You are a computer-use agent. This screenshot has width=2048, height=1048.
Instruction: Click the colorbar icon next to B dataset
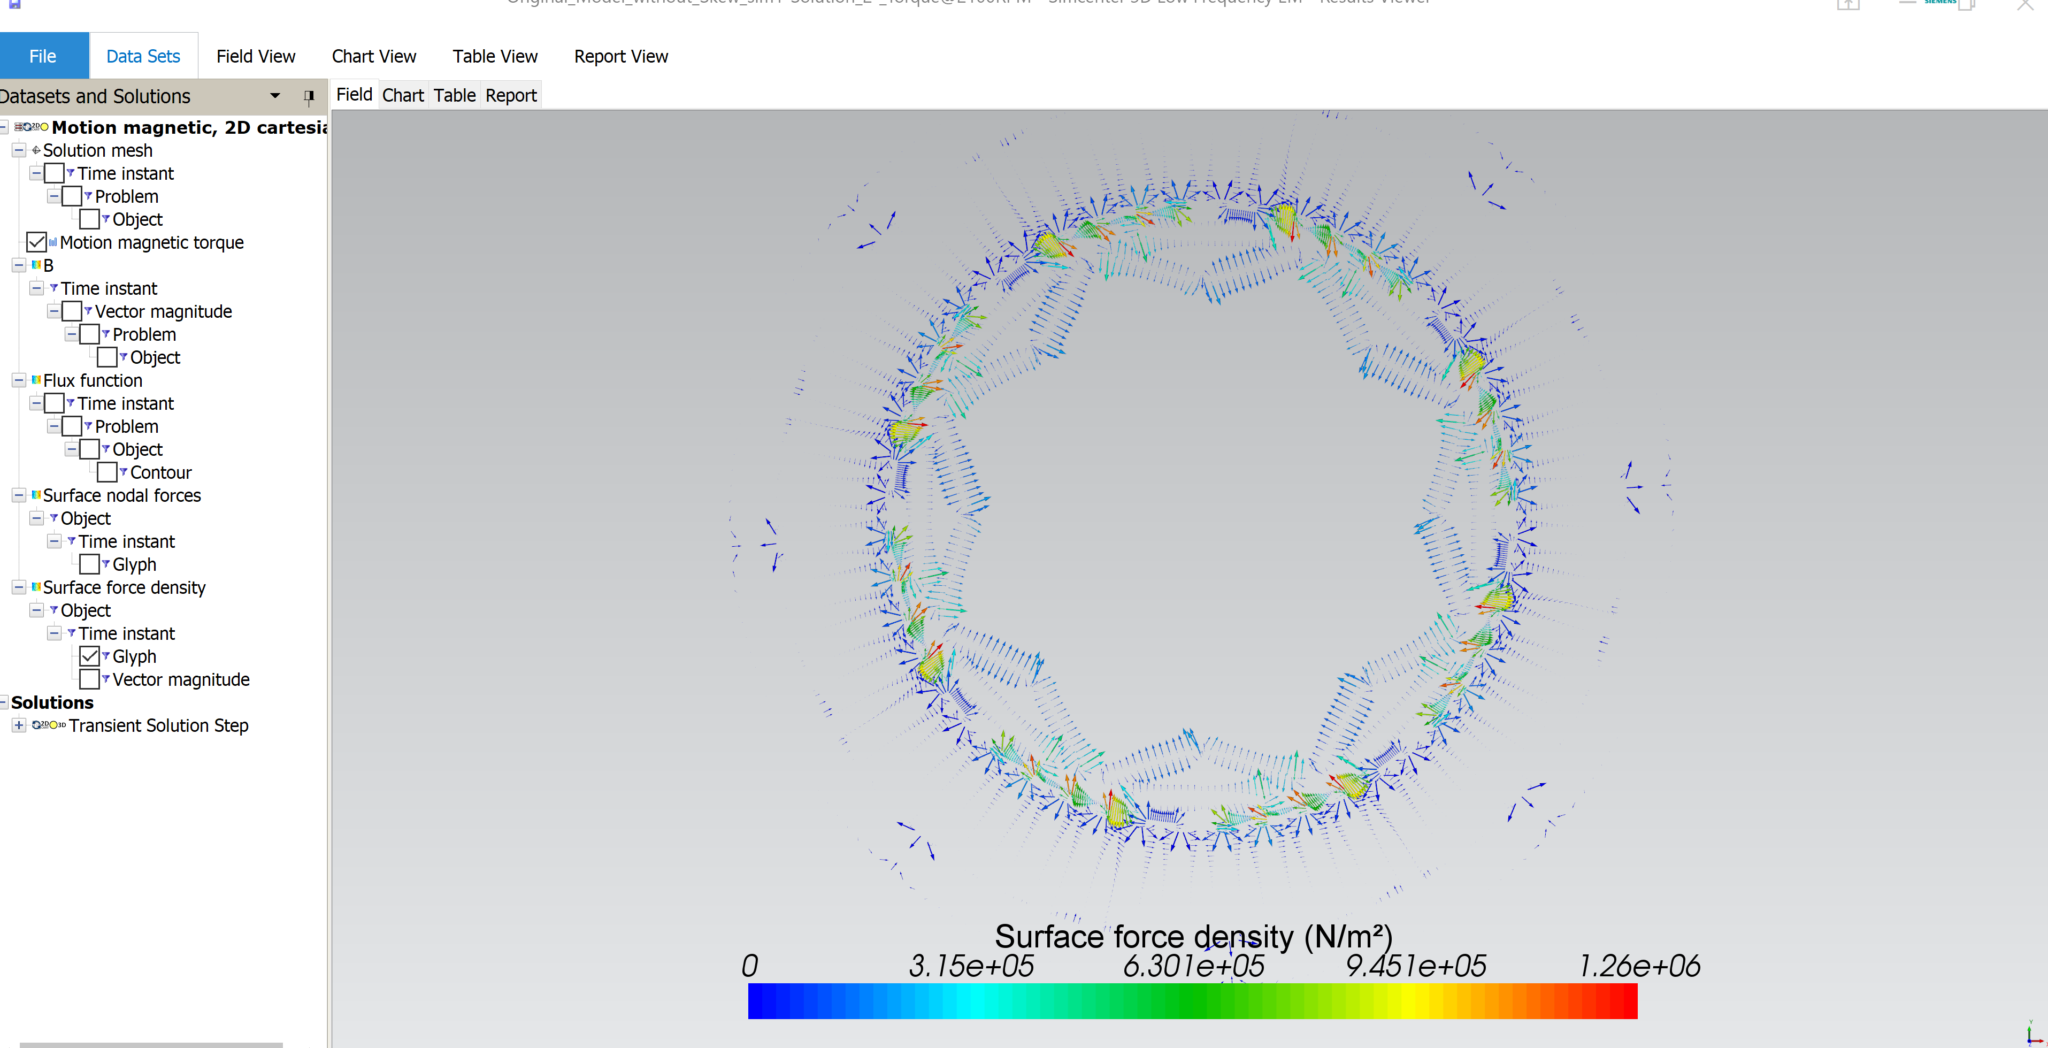pyautogui.click(x=36, y=265)
